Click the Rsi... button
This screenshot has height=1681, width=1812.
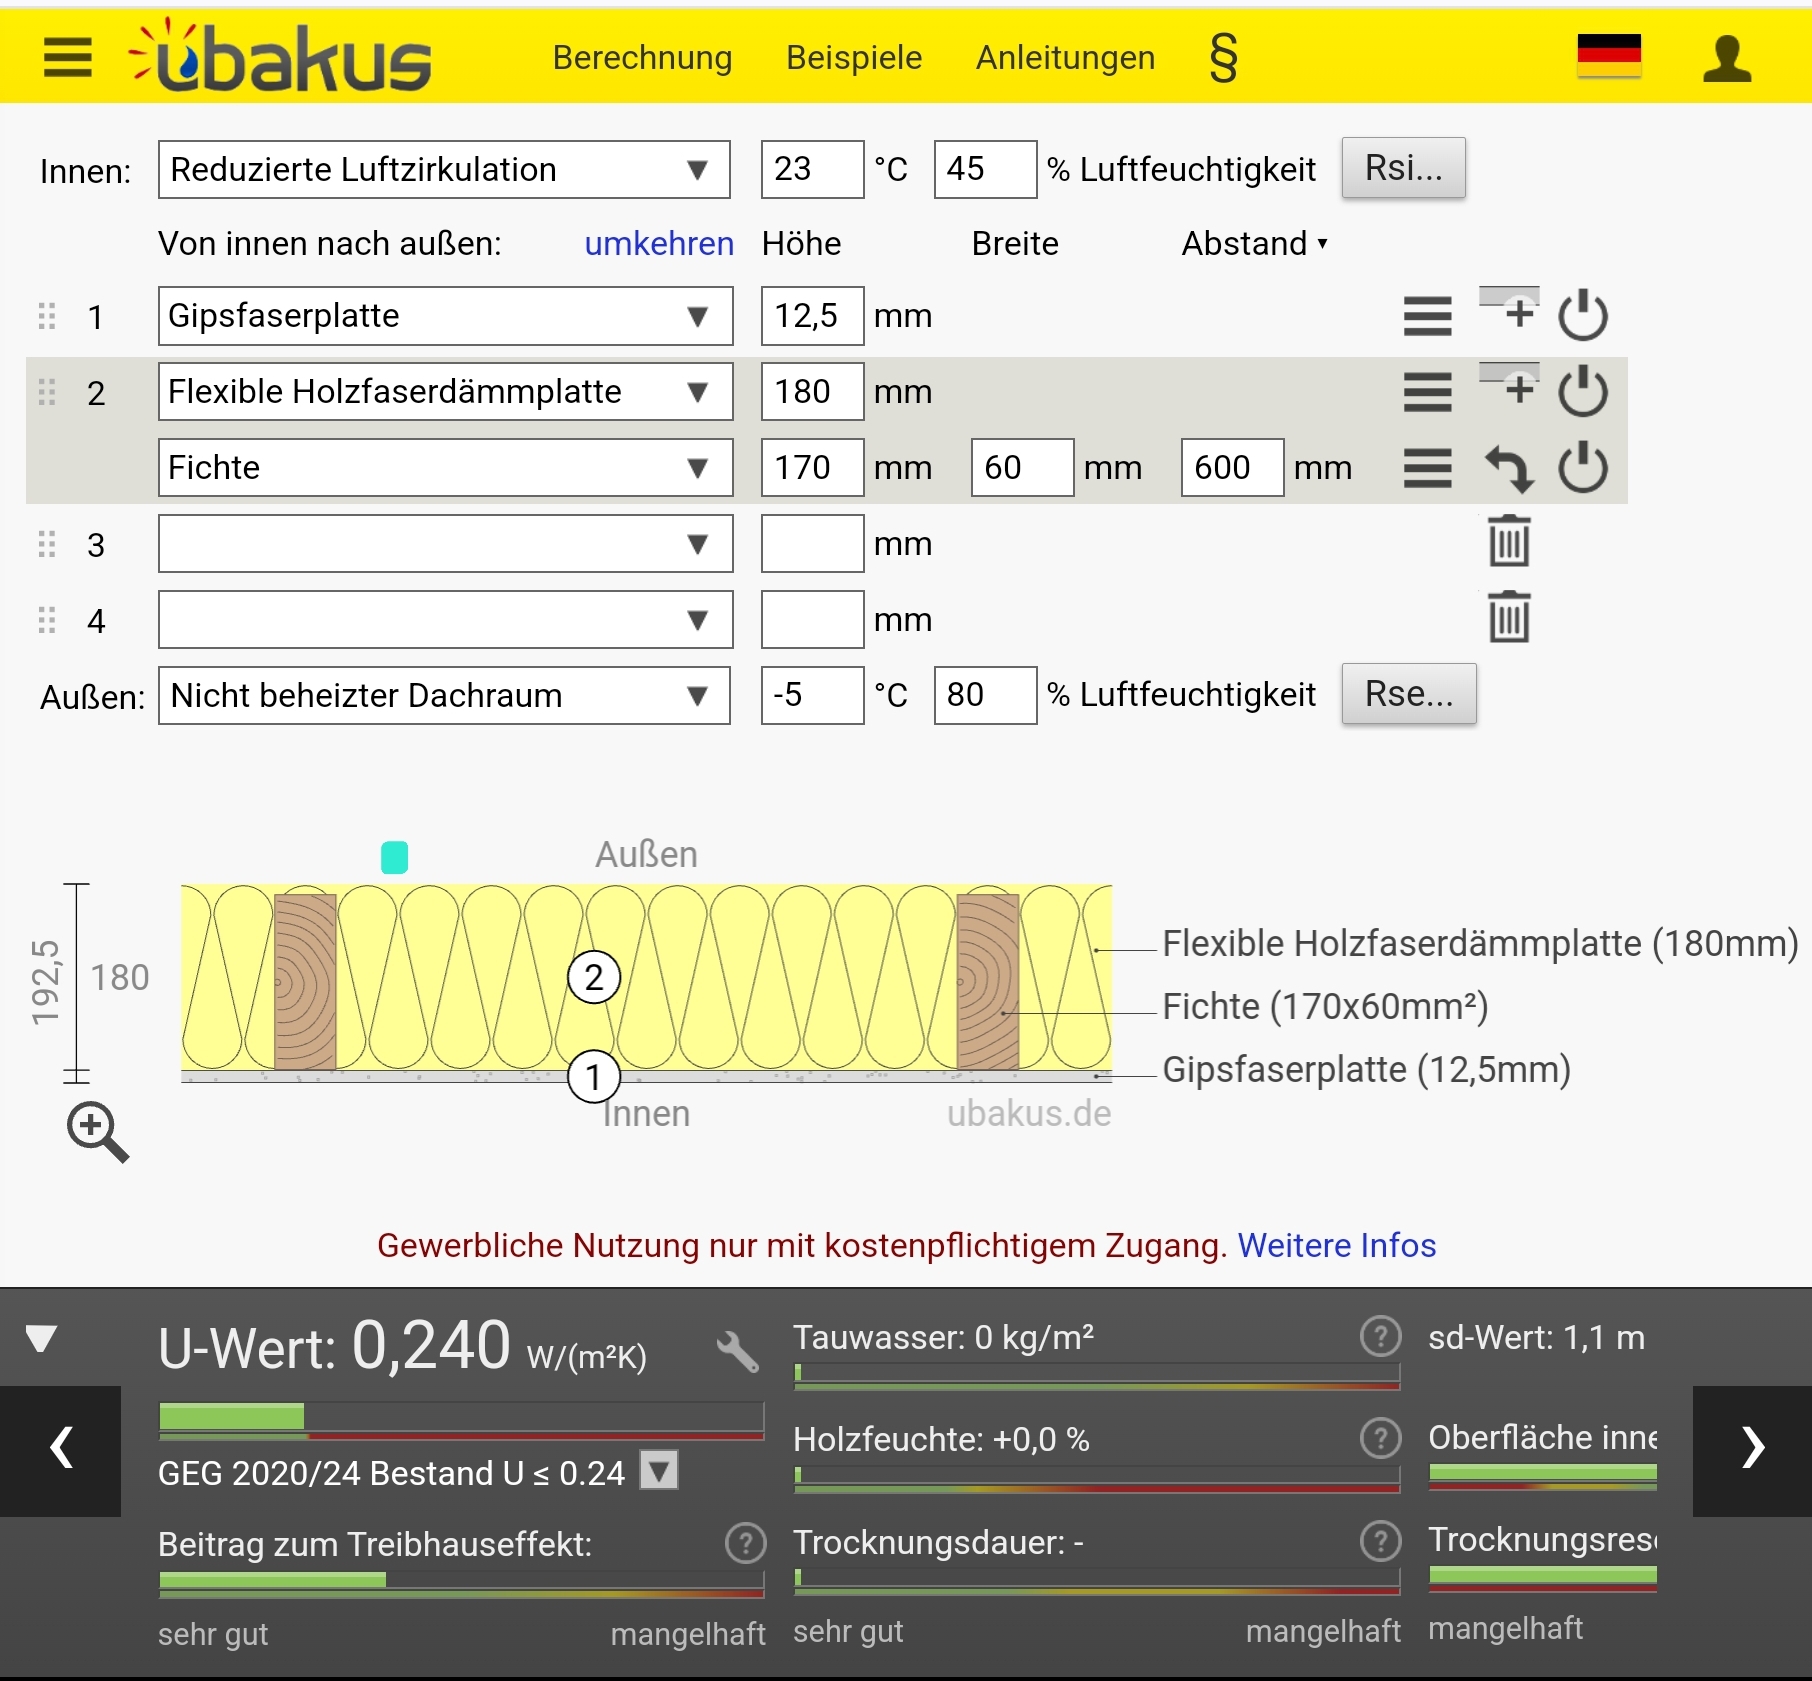click(1403, 169)
